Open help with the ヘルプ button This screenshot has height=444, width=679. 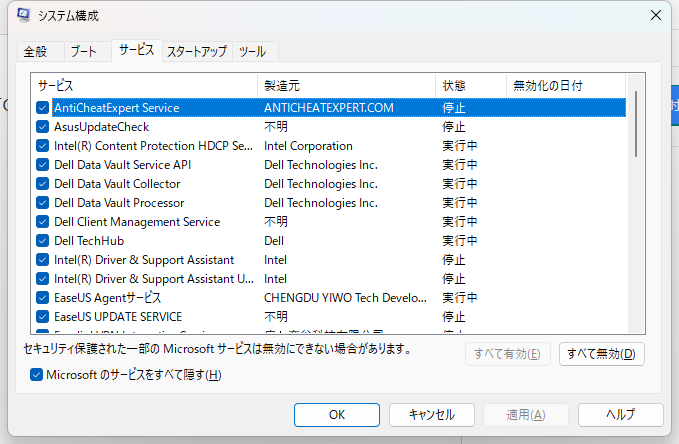(620, 415)
